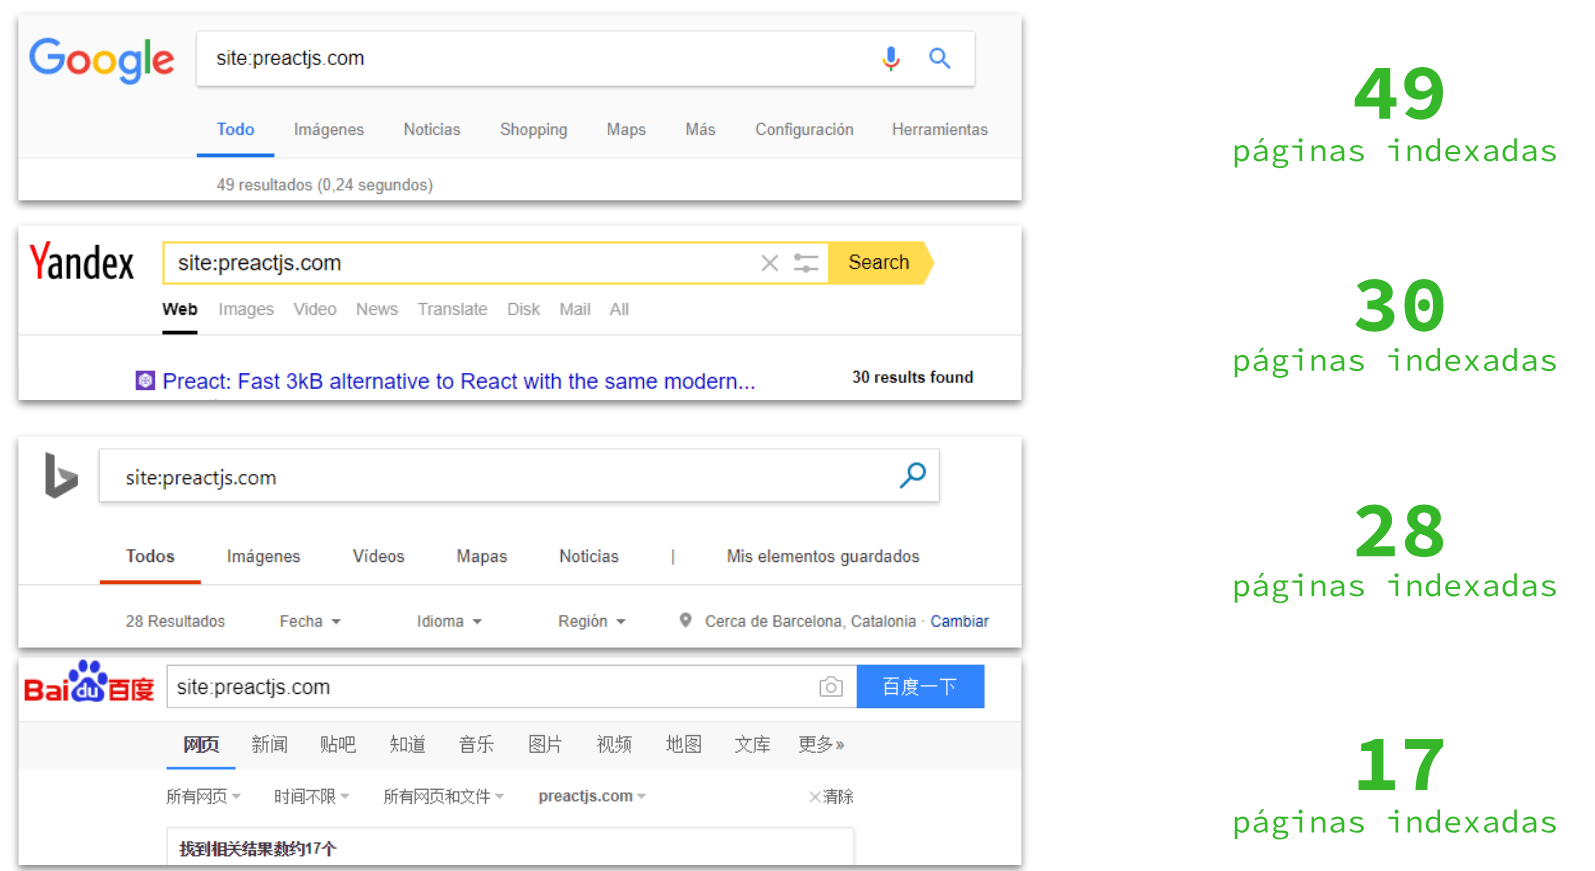1595x871 pixels.
Task: Switch to Baidu 地图 maps tab
Action: [x=683, y=744]
